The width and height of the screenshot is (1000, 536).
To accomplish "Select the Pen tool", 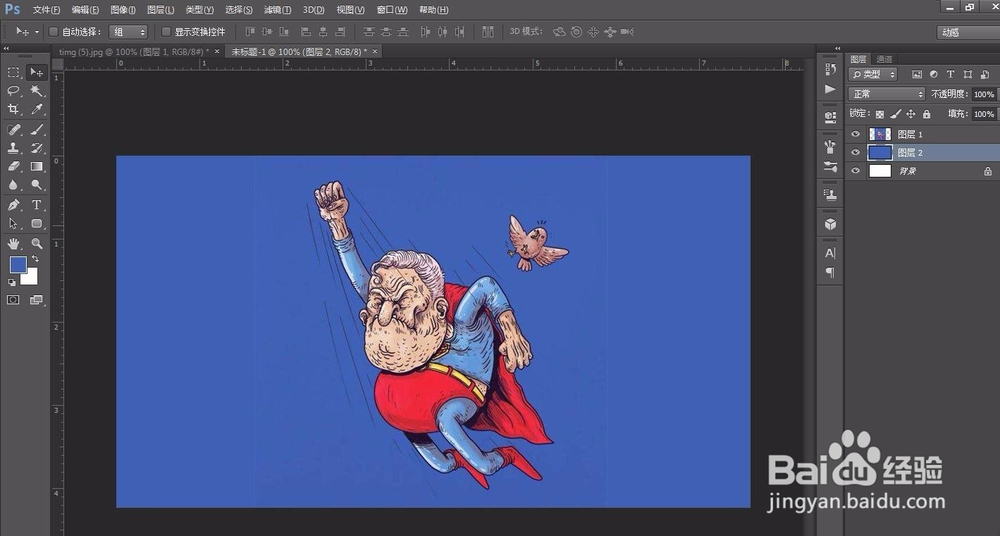I will pos(13,205).
